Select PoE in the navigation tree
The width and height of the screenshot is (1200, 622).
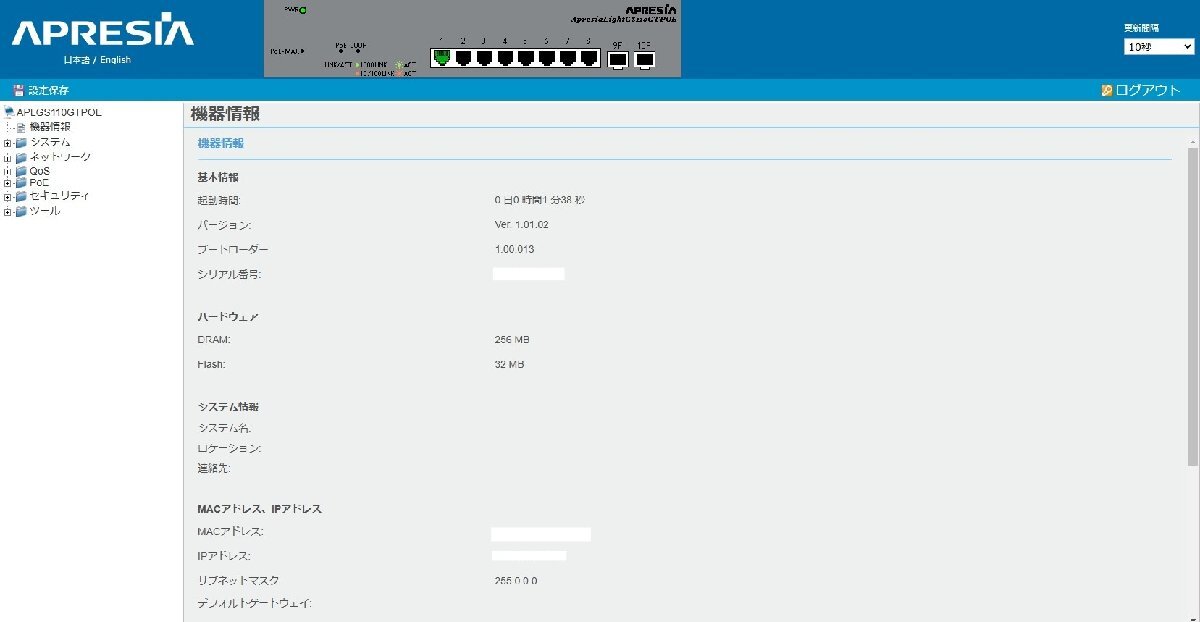tap(39, 183)
